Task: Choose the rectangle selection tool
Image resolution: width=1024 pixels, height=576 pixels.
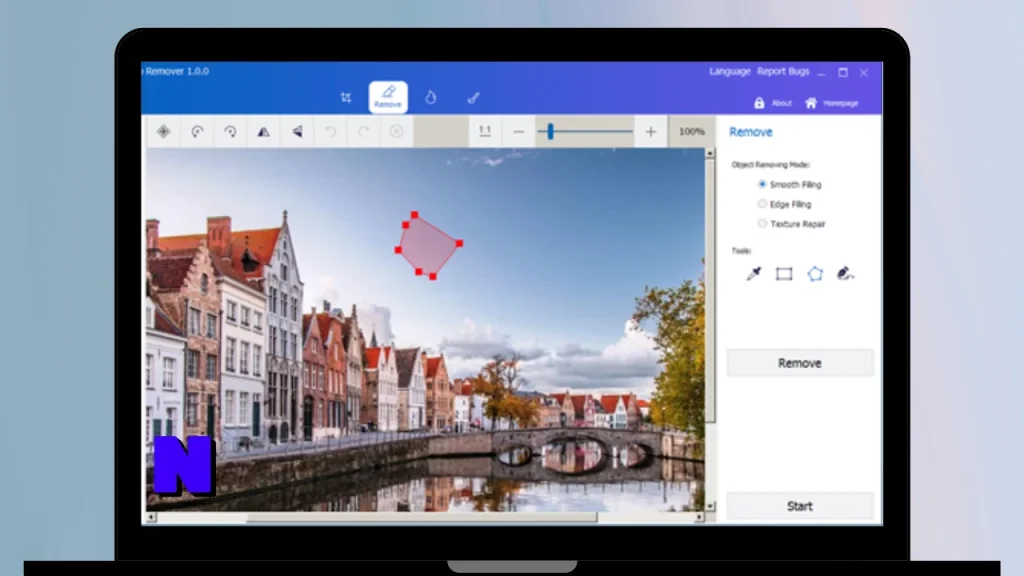Action: click(784, 274)
